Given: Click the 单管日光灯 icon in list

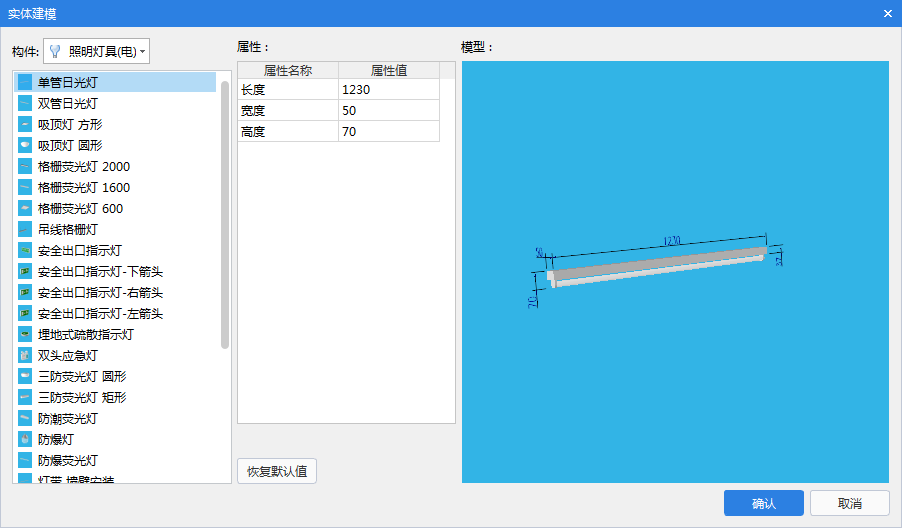Looking at the screenshot, I should [x=25, y=82].
